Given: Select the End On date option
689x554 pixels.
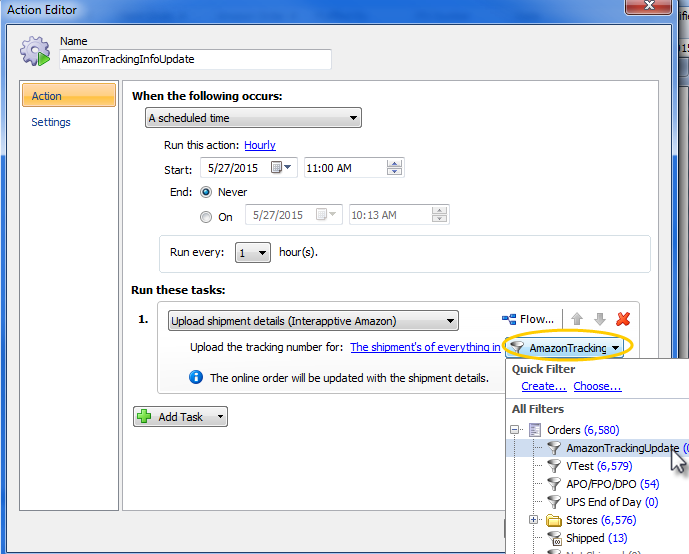Looking at the screenshot, I should pos(206,217).
